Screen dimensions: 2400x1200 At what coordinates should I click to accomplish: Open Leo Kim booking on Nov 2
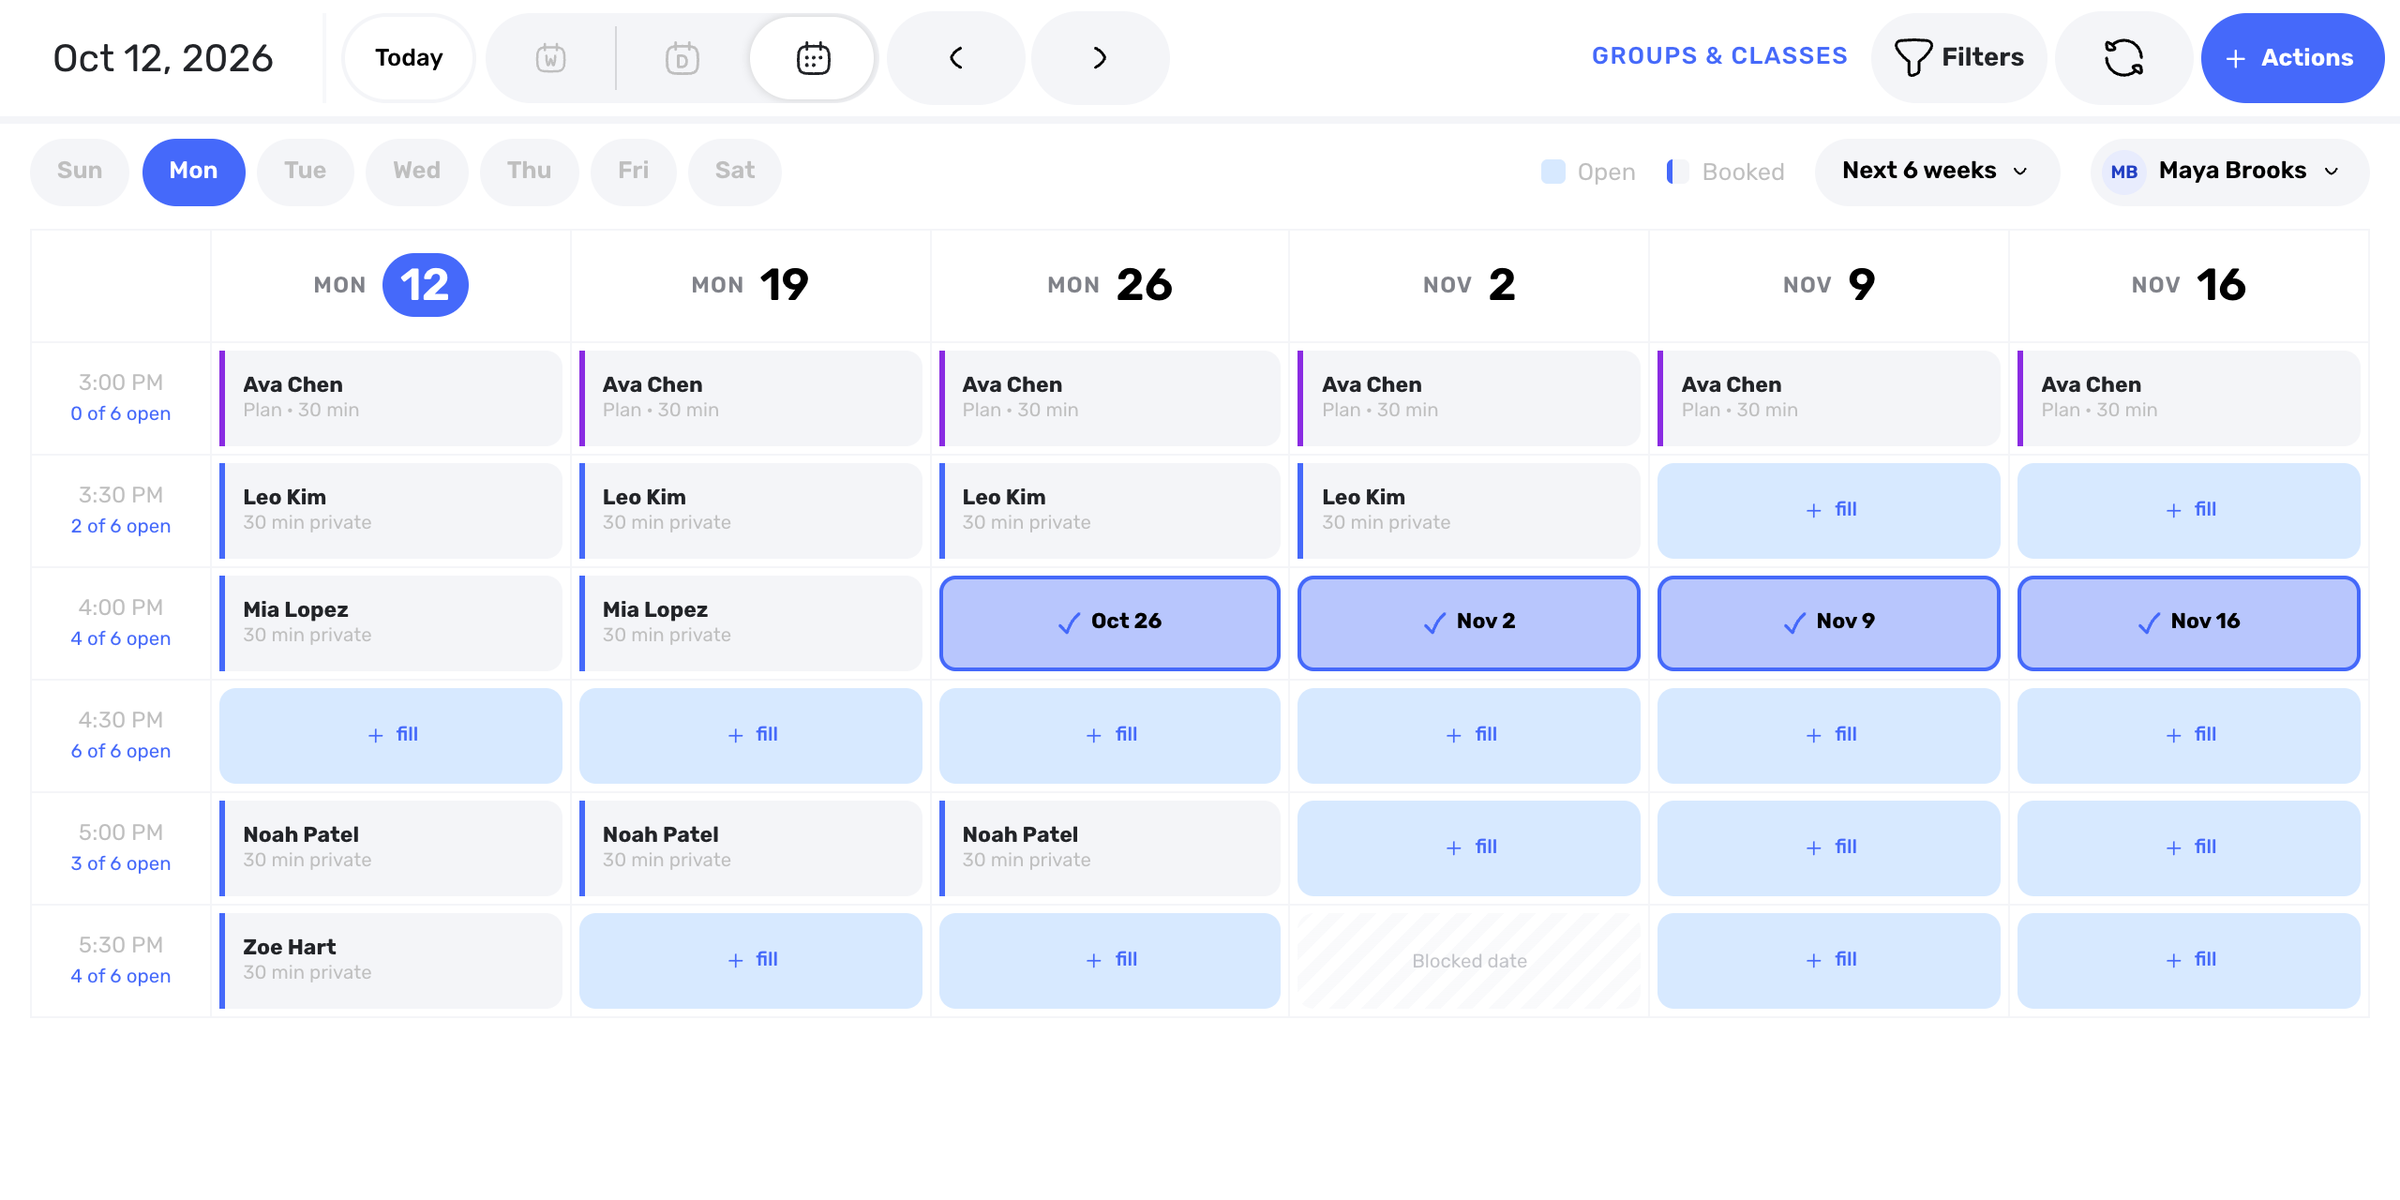point(1468,510)
